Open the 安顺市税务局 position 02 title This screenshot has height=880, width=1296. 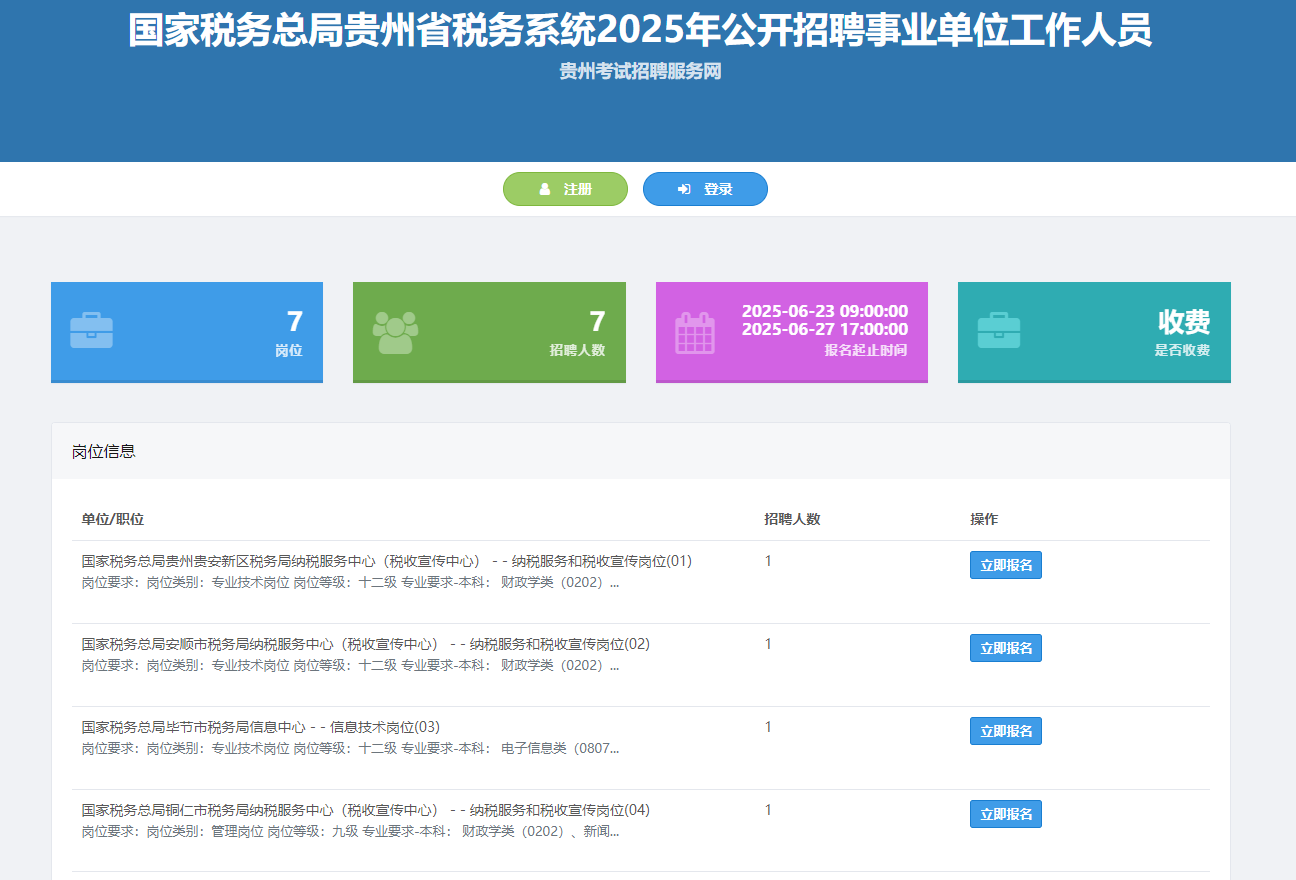point(365,644)
